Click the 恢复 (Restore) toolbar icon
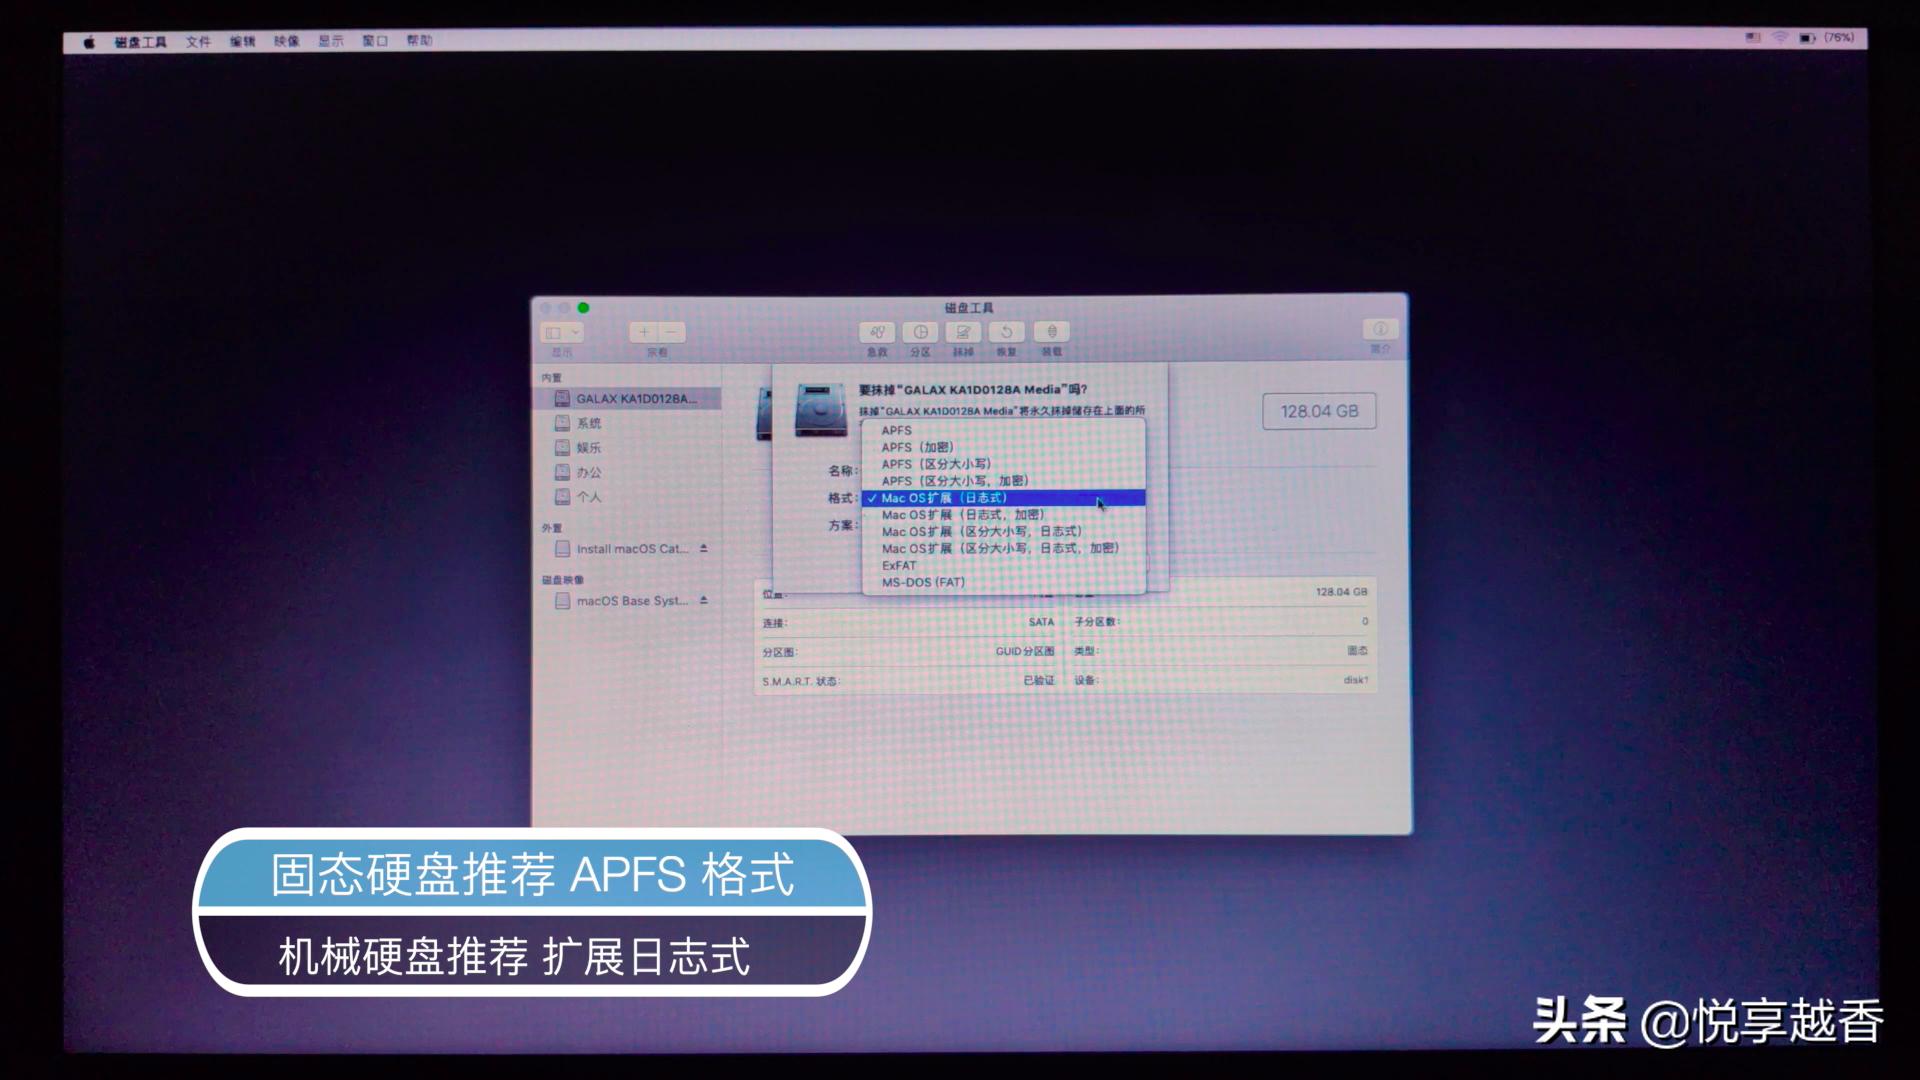Viewport: 1920px width, 1080px height. pyautogui.click(x=1007, y=333)
